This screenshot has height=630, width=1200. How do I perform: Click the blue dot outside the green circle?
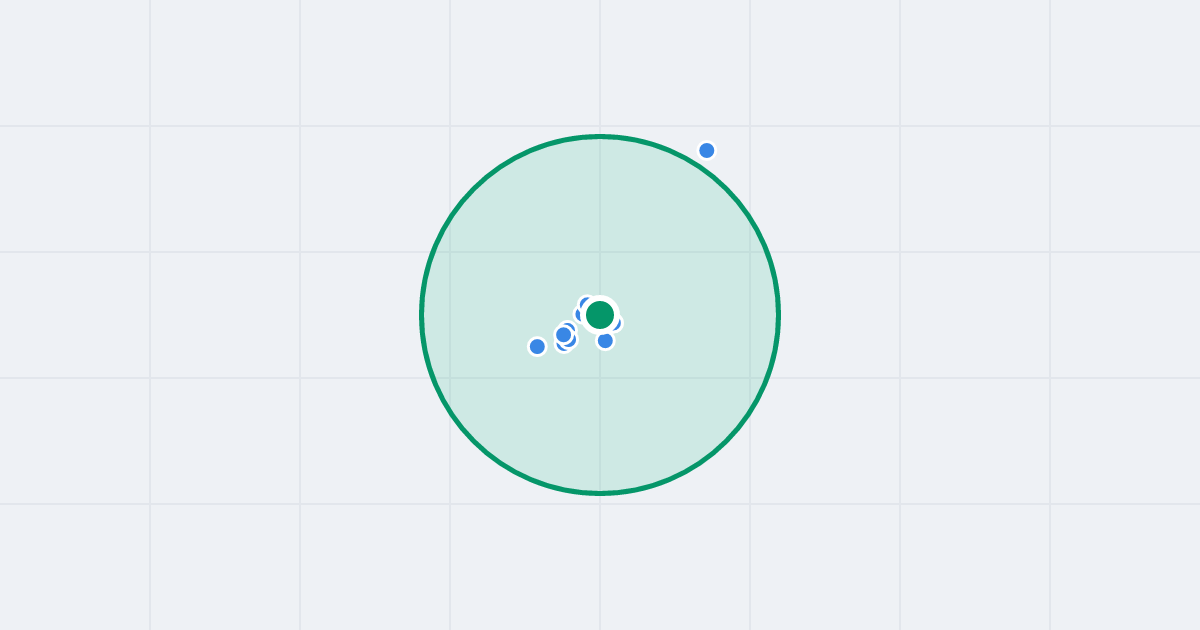707,150
